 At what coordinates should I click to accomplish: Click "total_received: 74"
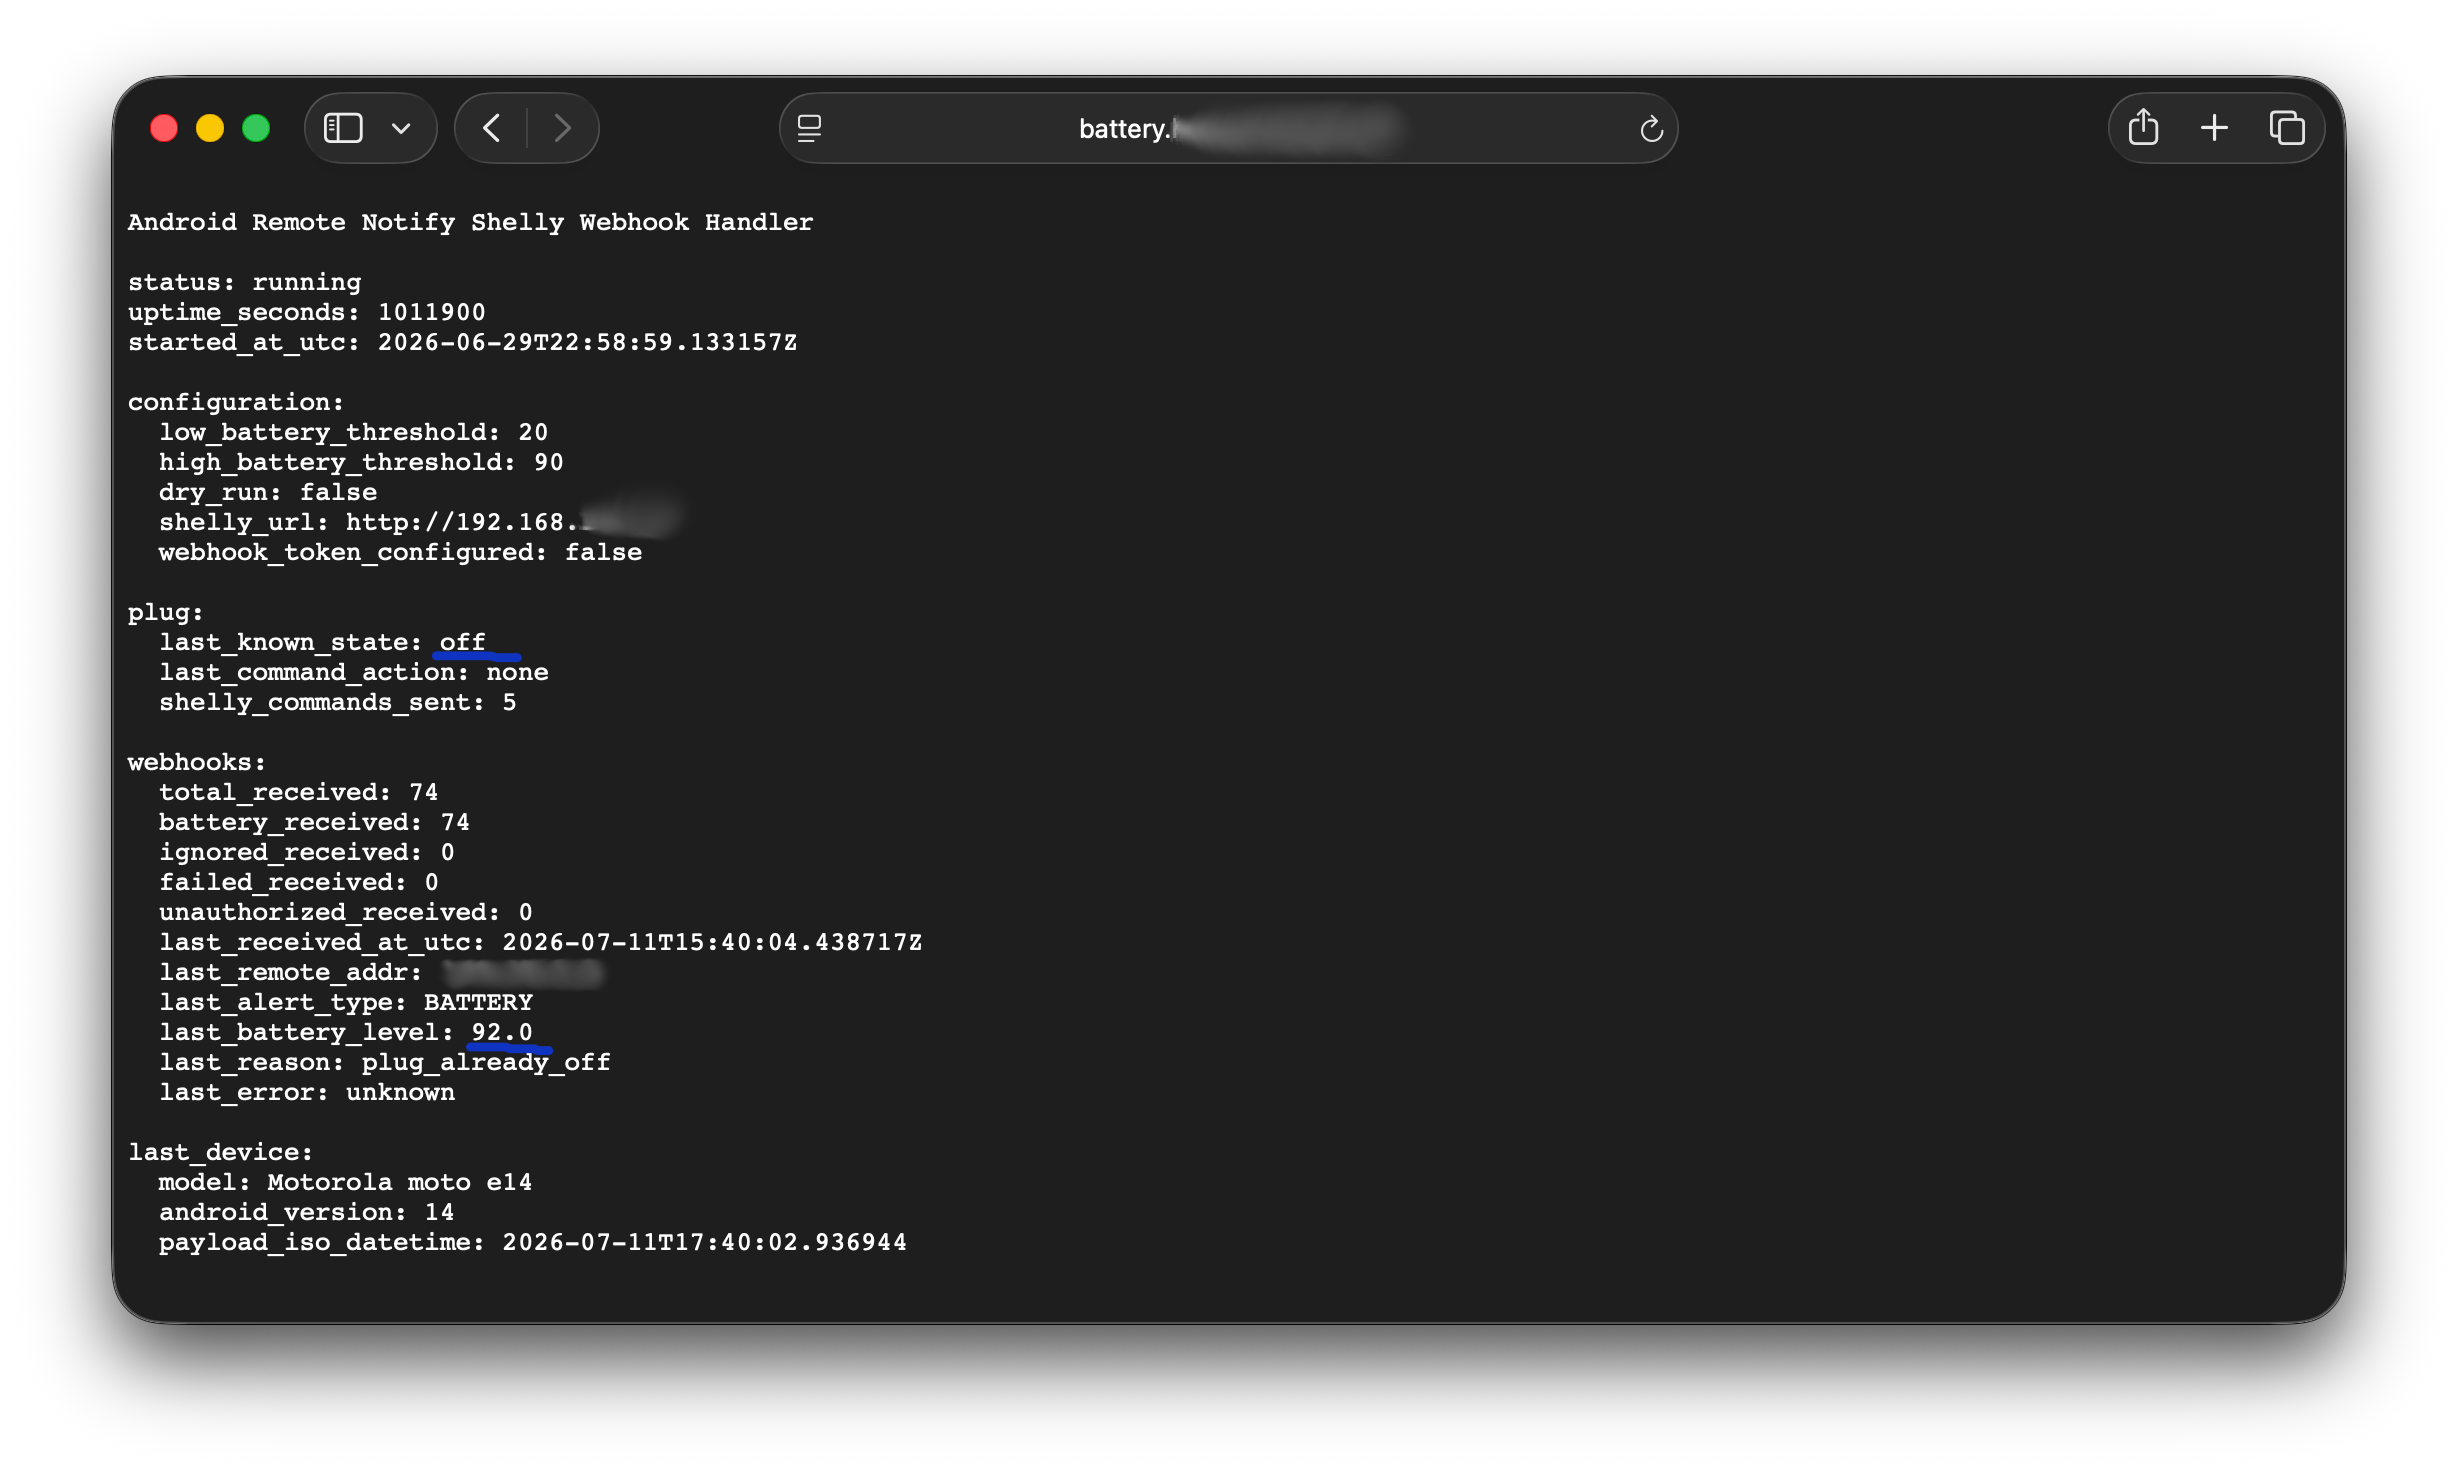[299, 792]
